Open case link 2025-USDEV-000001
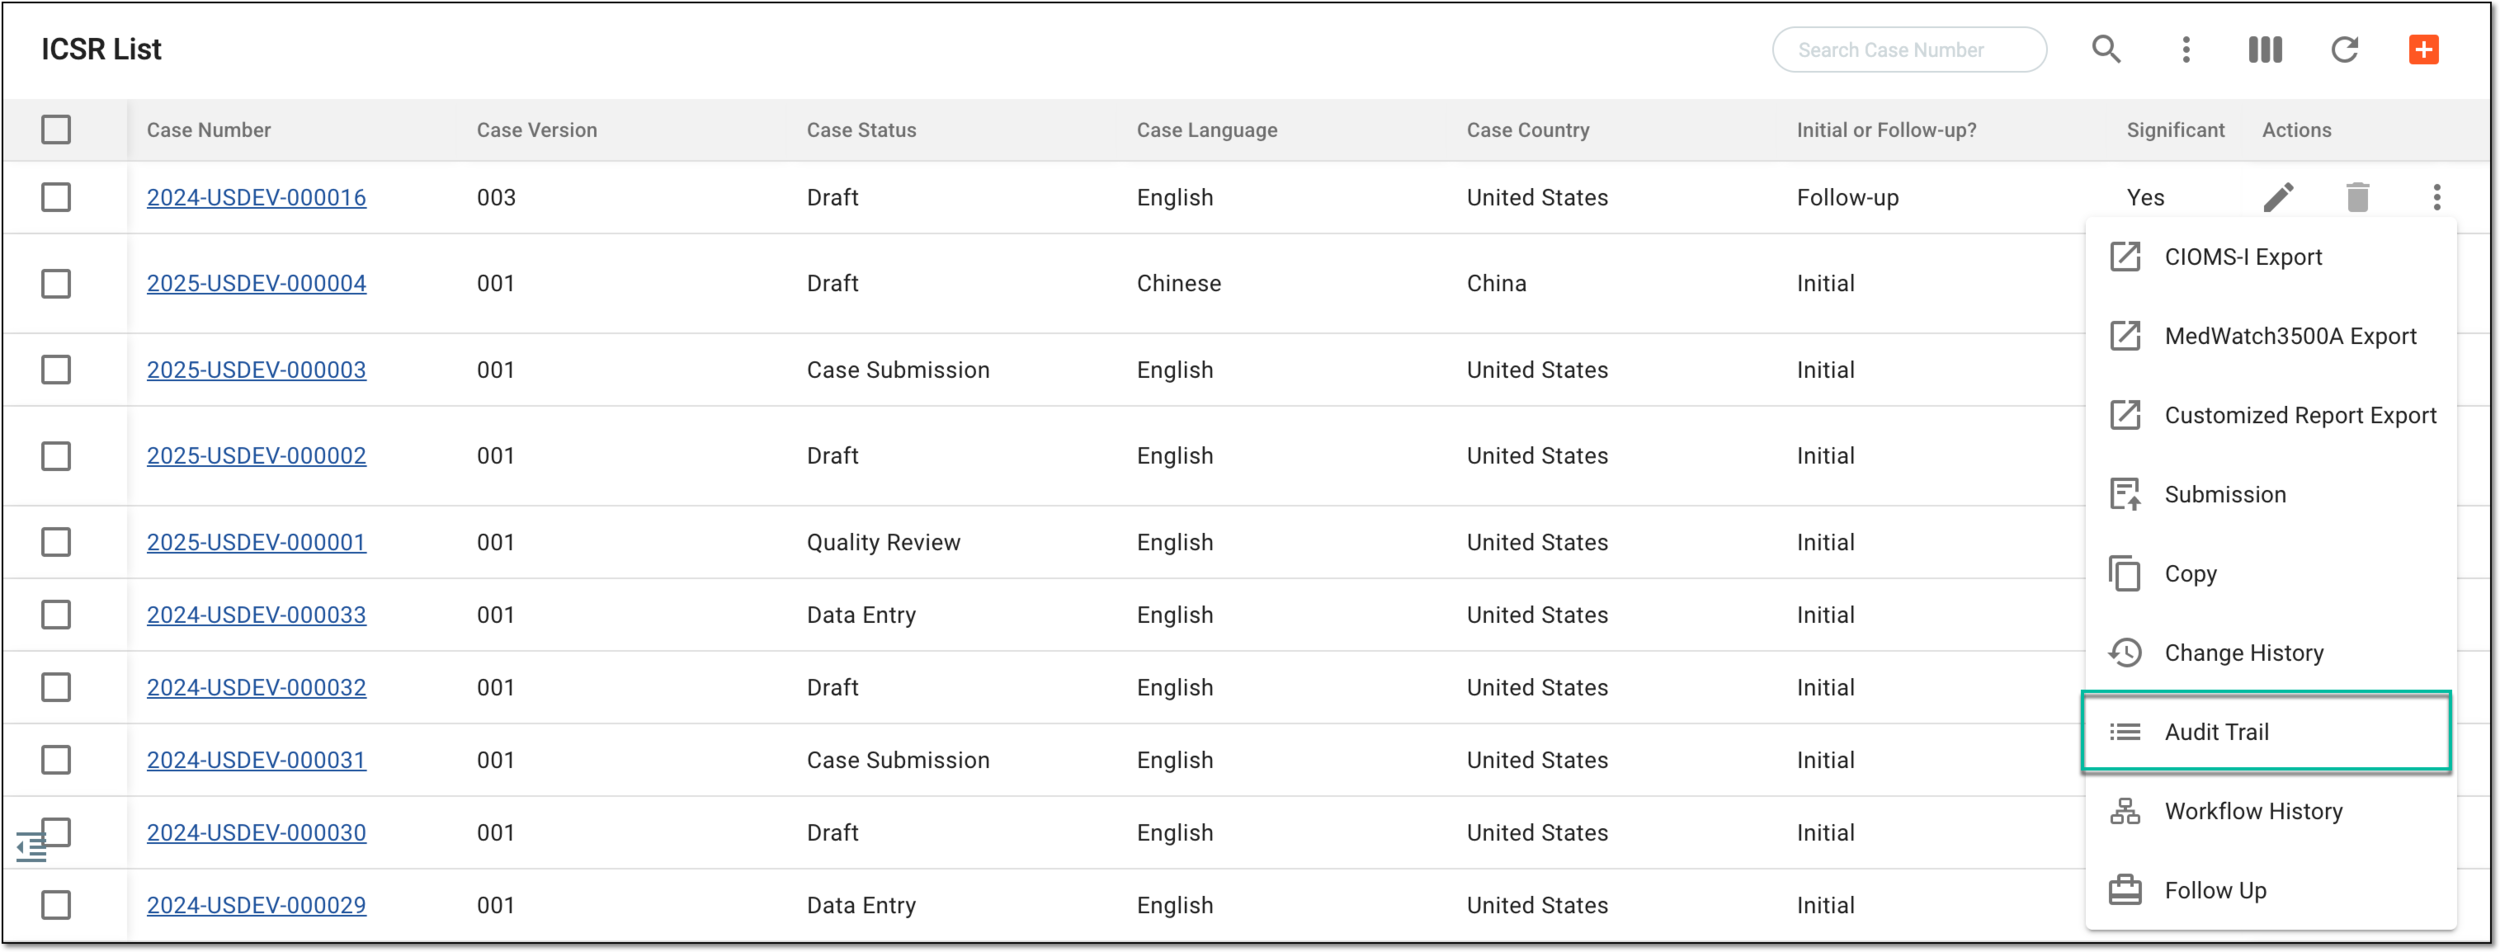This screenshot has width=2500, height=952. (256, 542)
